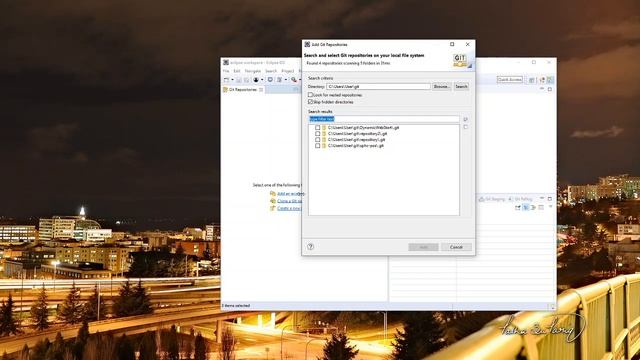Click the Save toolbar icon in Eclipse
640x360 pixels.
pos(239,80)
